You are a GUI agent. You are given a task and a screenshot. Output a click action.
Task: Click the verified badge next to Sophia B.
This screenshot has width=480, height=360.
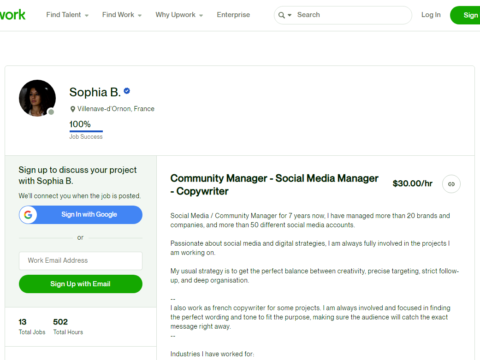coord(127,91)
